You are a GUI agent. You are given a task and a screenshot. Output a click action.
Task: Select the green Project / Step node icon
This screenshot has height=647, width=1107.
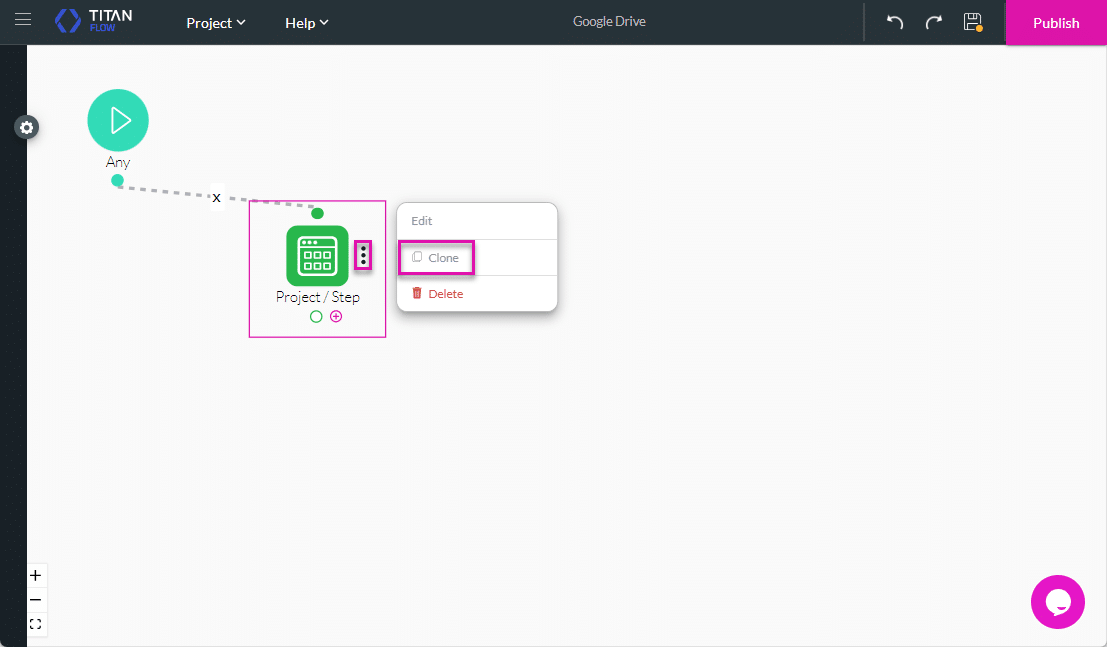click(317, 256)
